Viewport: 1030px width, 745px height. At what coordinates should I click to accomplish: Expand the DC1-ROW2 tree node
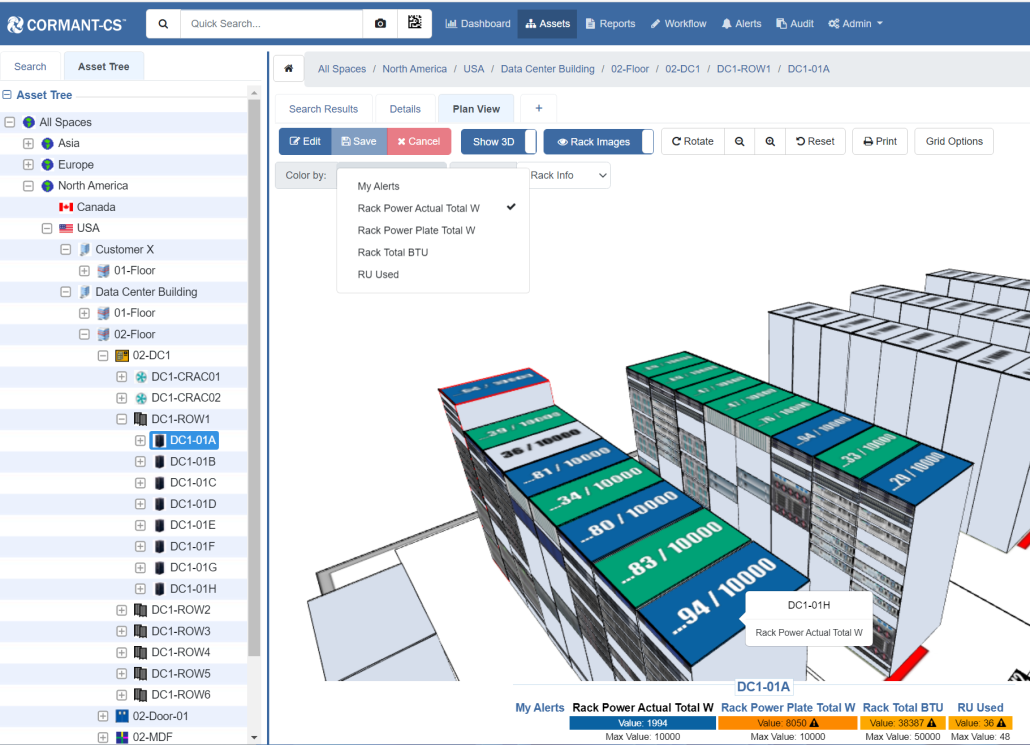coord(122,610)
